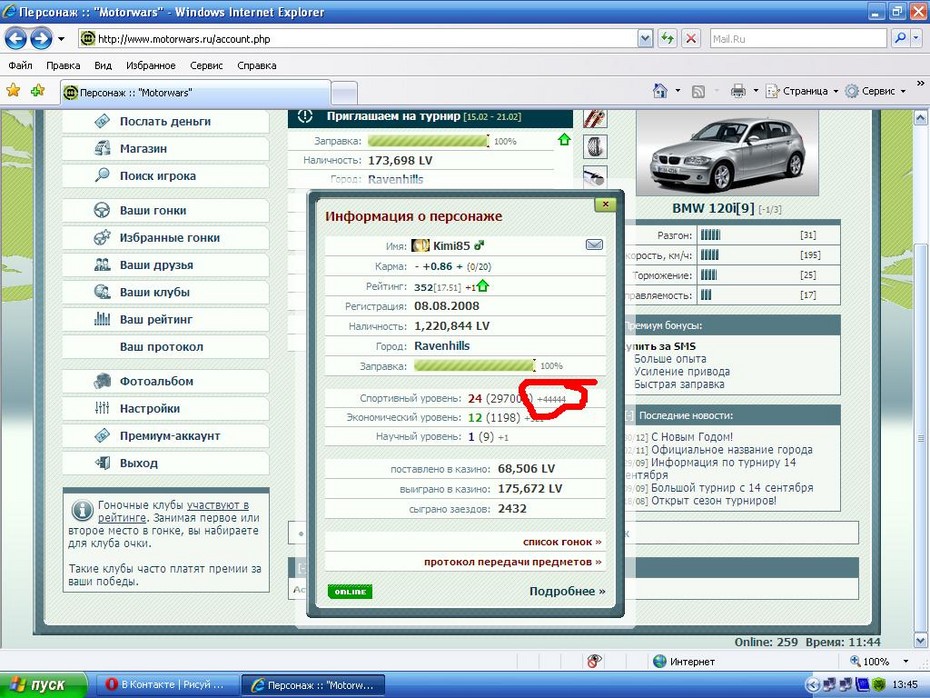930x698 pixels.
Task: Click the Print icon
Action: 738,91
